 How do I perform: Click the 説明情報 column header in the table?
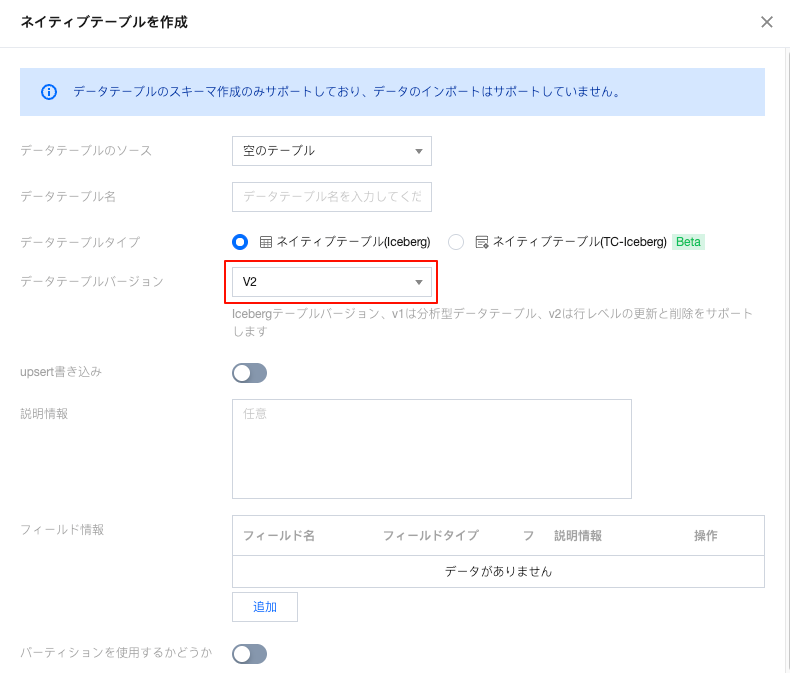[x=578, y=536]
